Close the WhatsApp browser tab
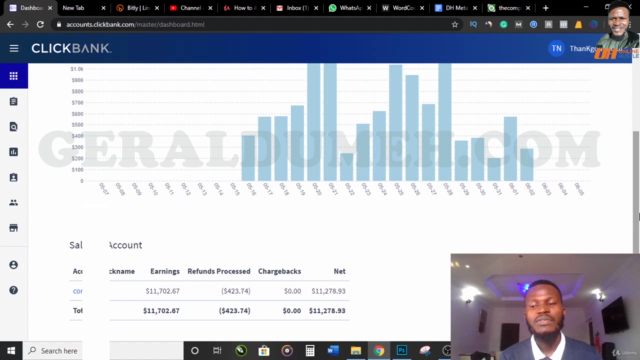 pyautogui.click(x=369, y=8)
